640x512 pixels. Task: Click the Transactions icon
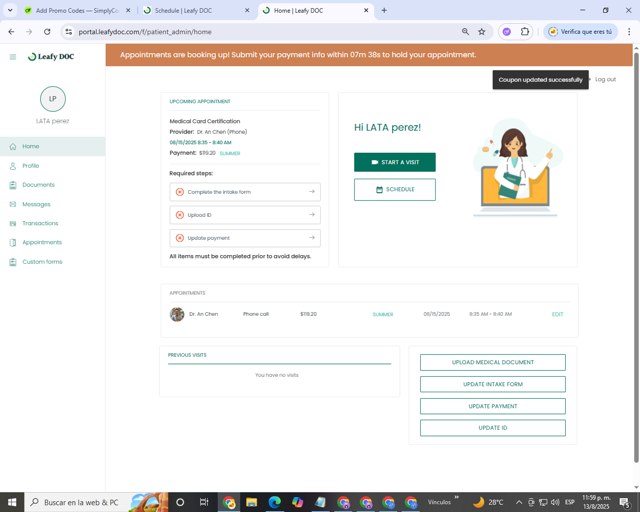coord(13,223)
